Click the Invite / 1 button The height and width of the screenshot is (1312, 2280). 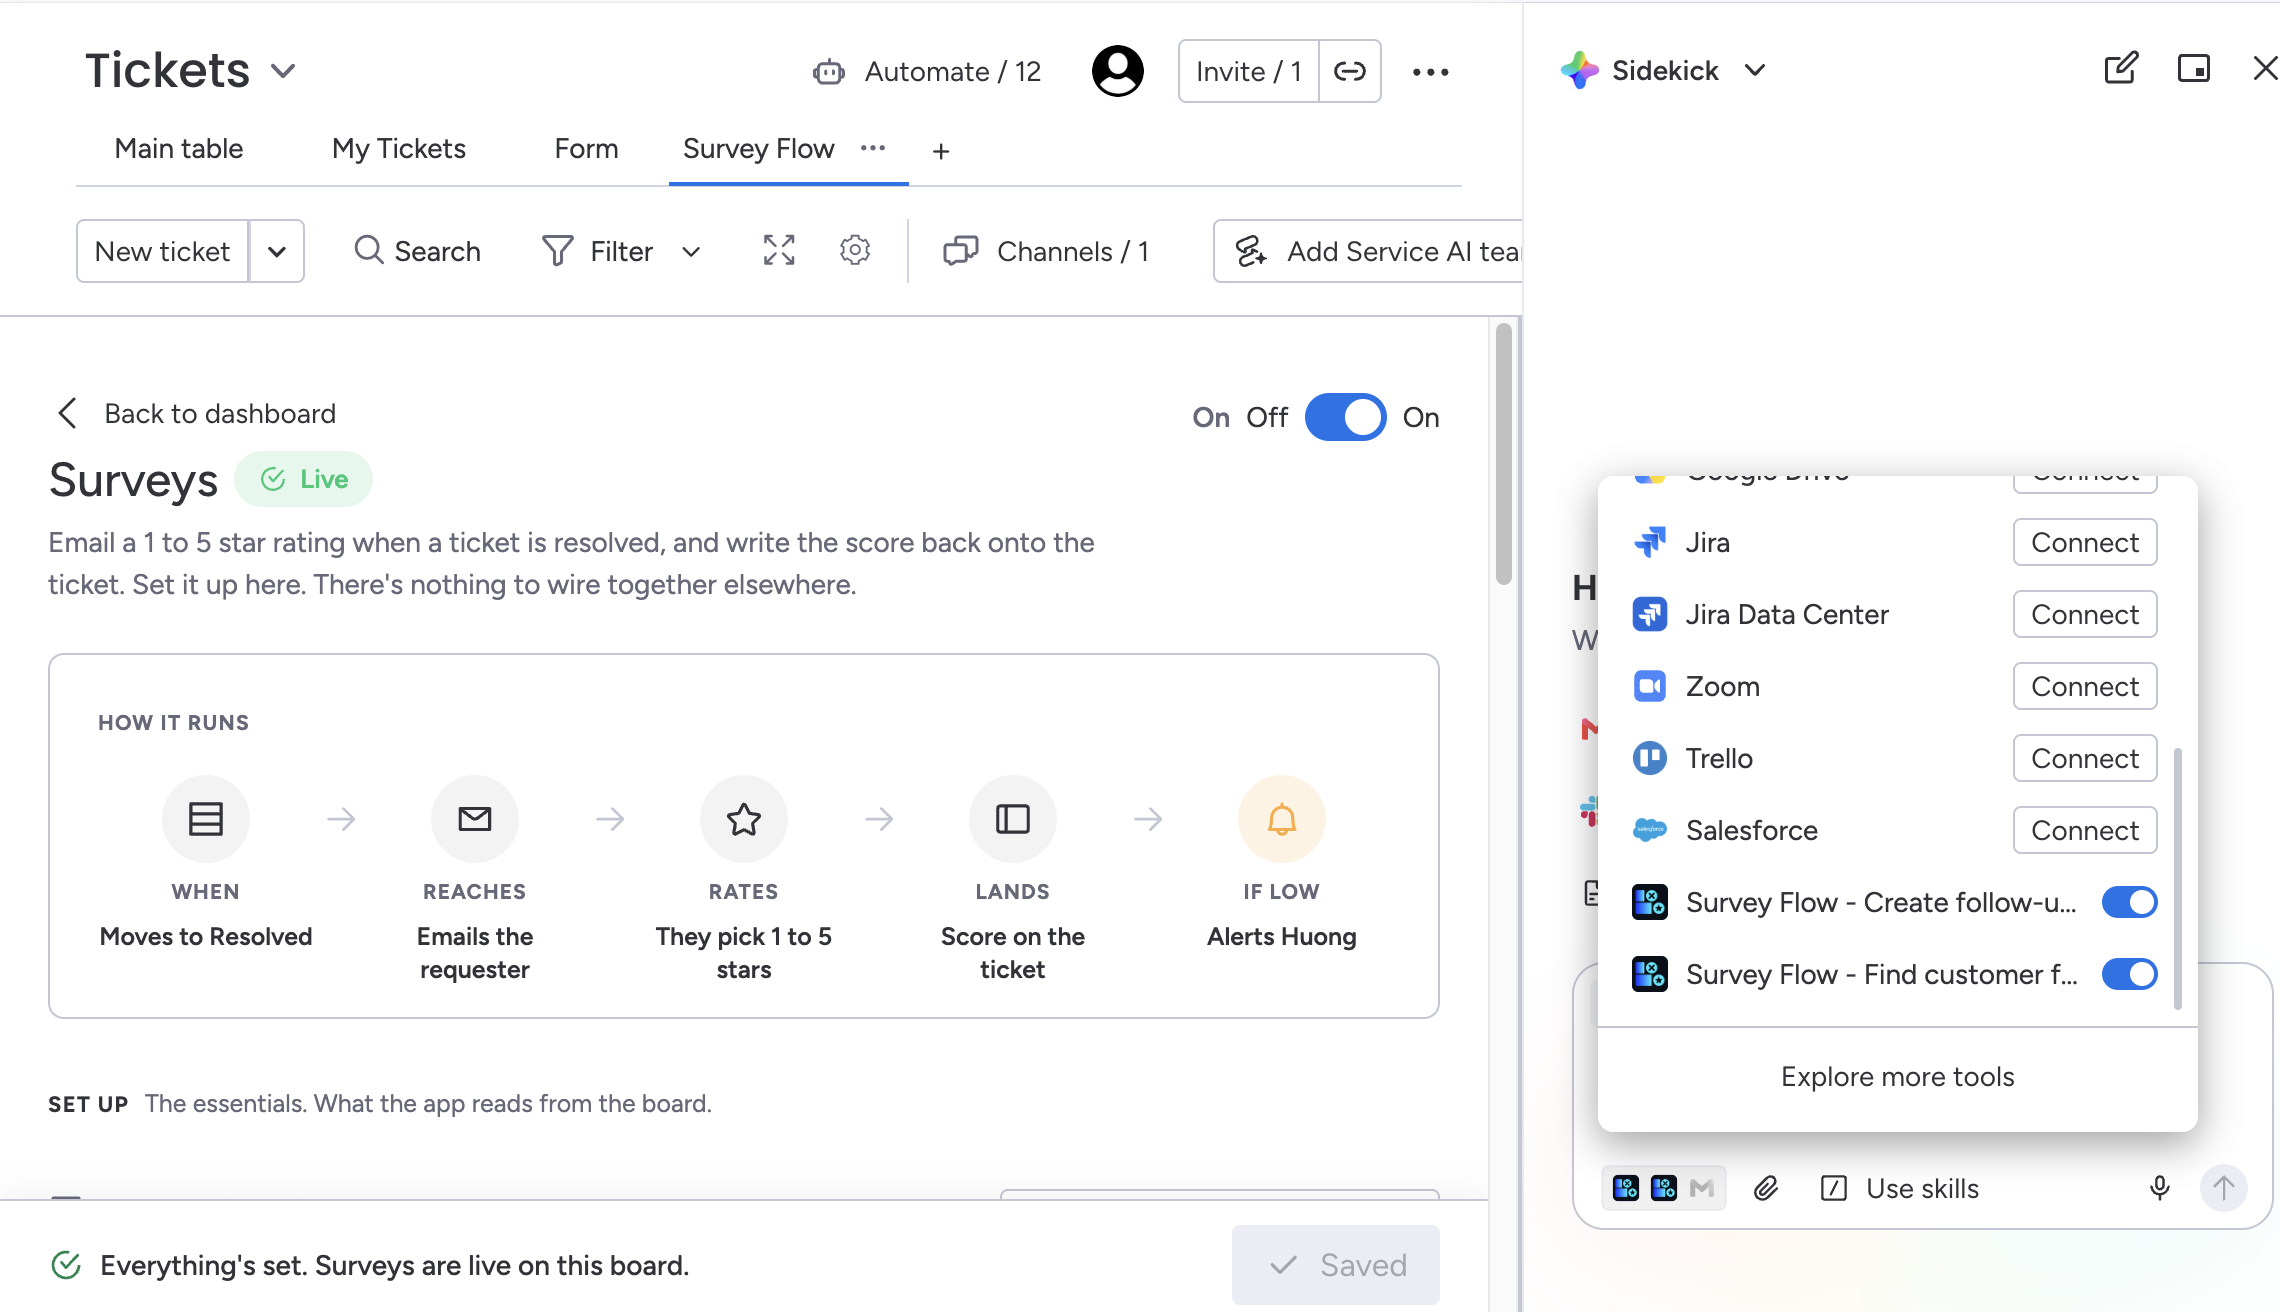coord(1249,71)
